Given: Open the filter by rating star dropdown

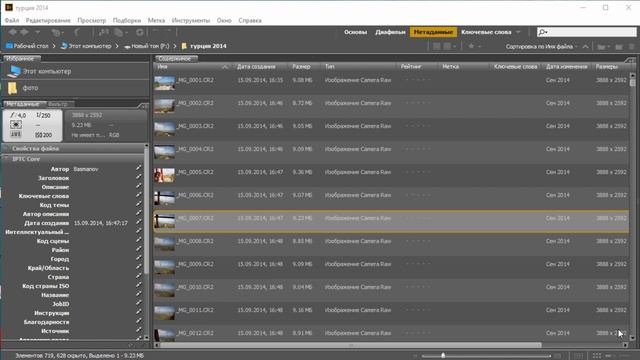Looking at the screenshot, I should click(x=474, y=46).
